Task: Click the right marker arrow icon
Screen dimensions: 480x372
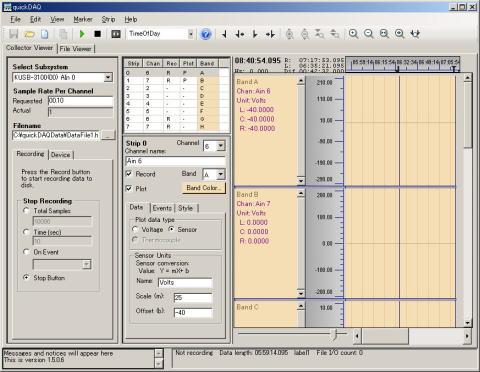Action: click(255, 34)
